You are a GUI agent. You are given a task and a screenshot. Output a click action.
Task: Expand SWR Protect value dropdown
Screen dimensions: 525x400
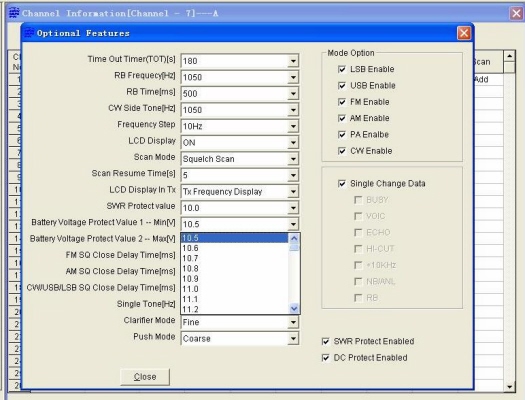[293, 208]
